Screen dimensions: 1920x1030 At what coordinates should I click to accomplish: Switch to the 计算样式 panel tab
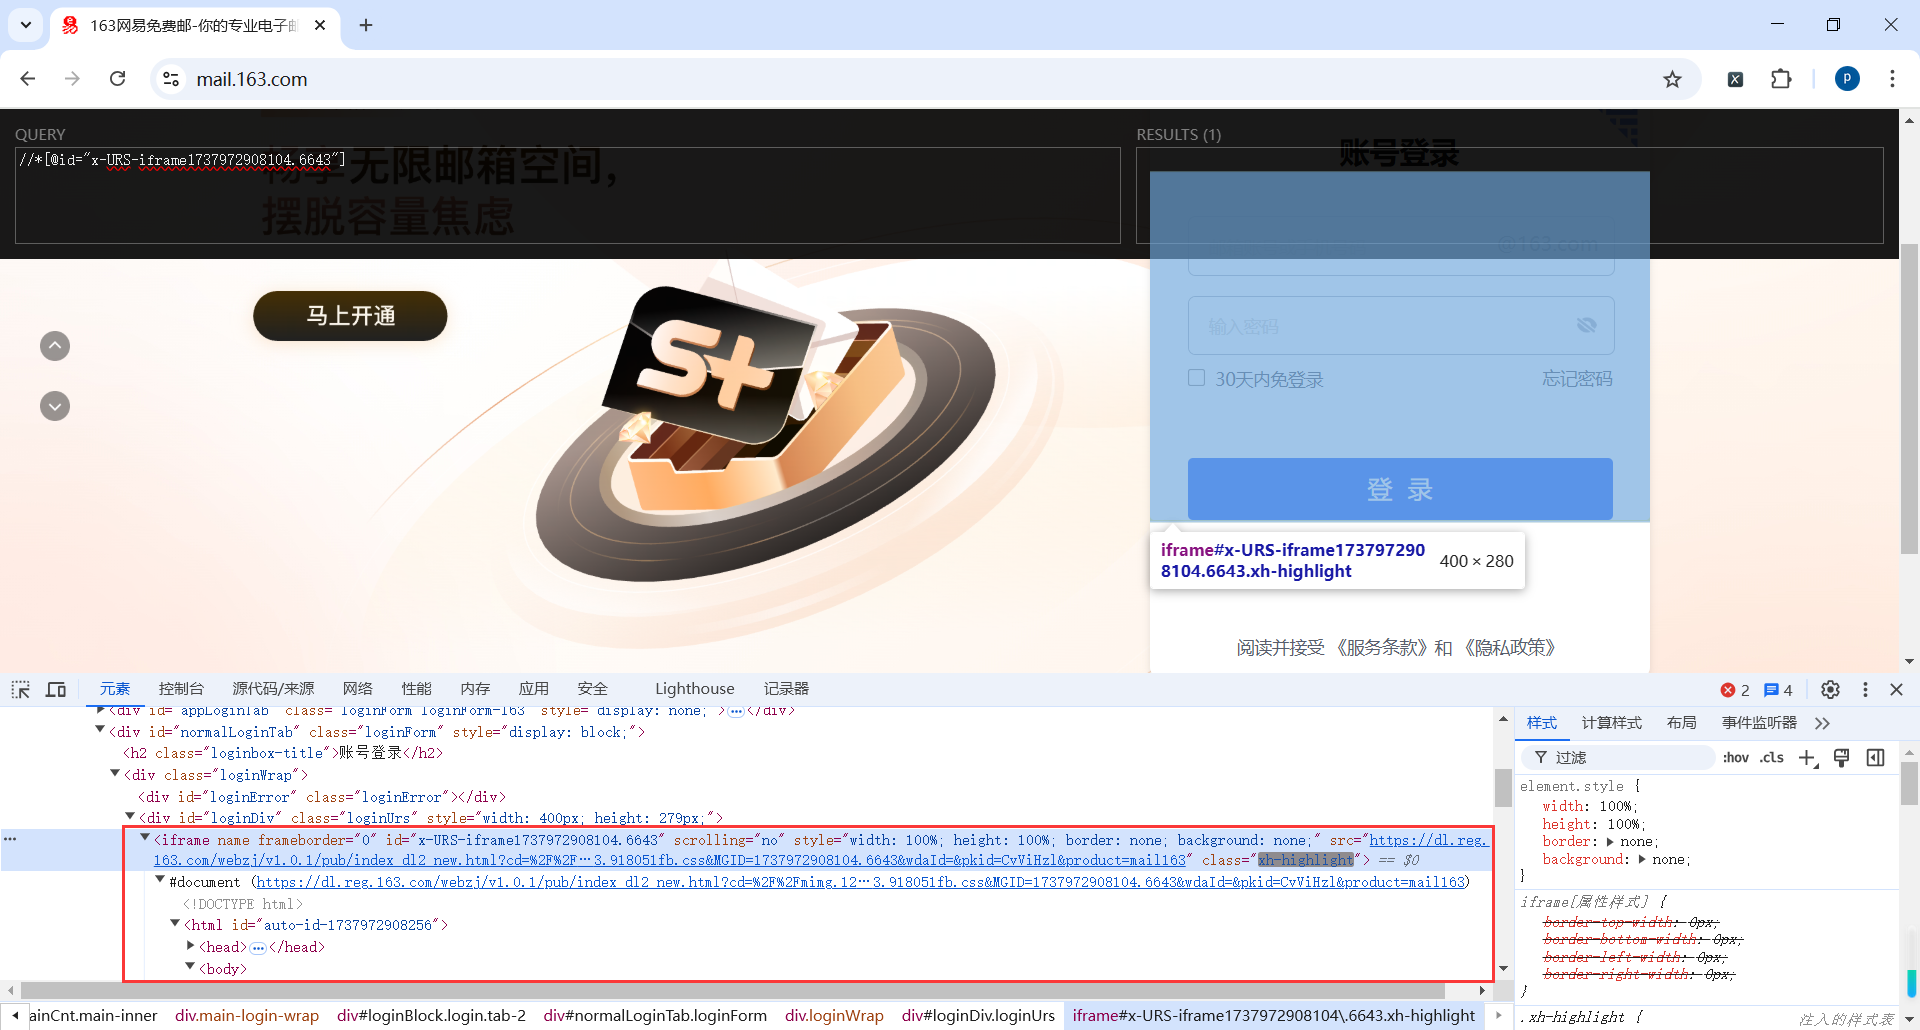pyautogui.click(x=1611, y=723)
